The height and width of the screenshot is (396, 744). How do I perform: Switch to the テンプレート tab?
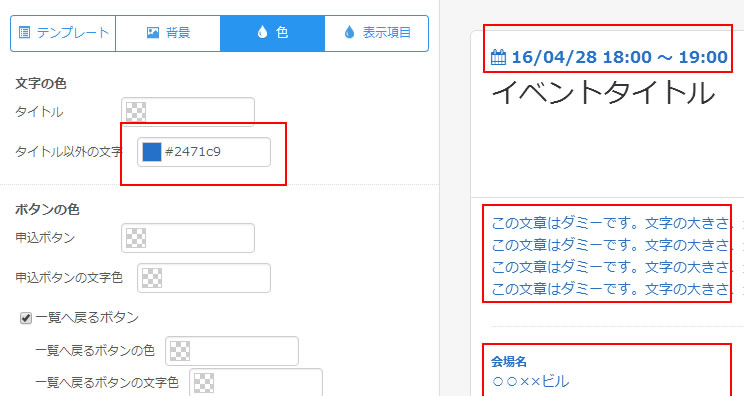(x=63, y=33)
